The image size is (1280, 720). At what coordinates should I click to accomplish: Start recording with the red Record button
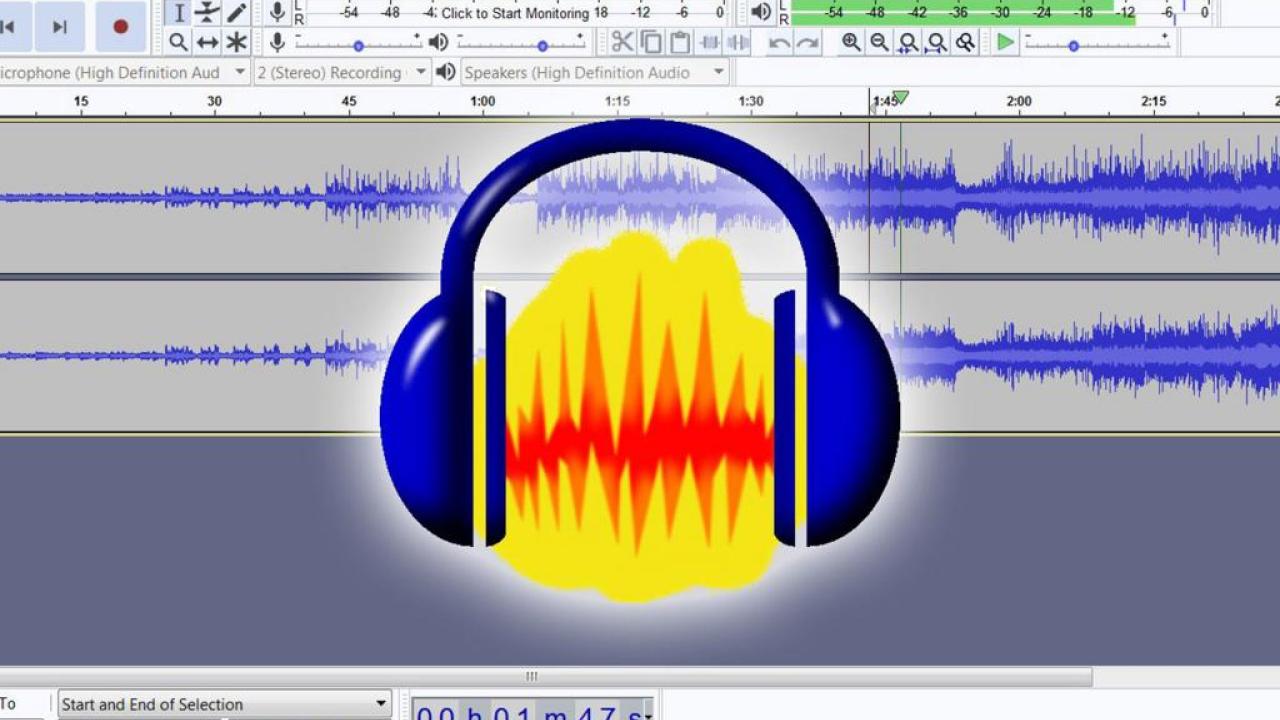point(121,27)
